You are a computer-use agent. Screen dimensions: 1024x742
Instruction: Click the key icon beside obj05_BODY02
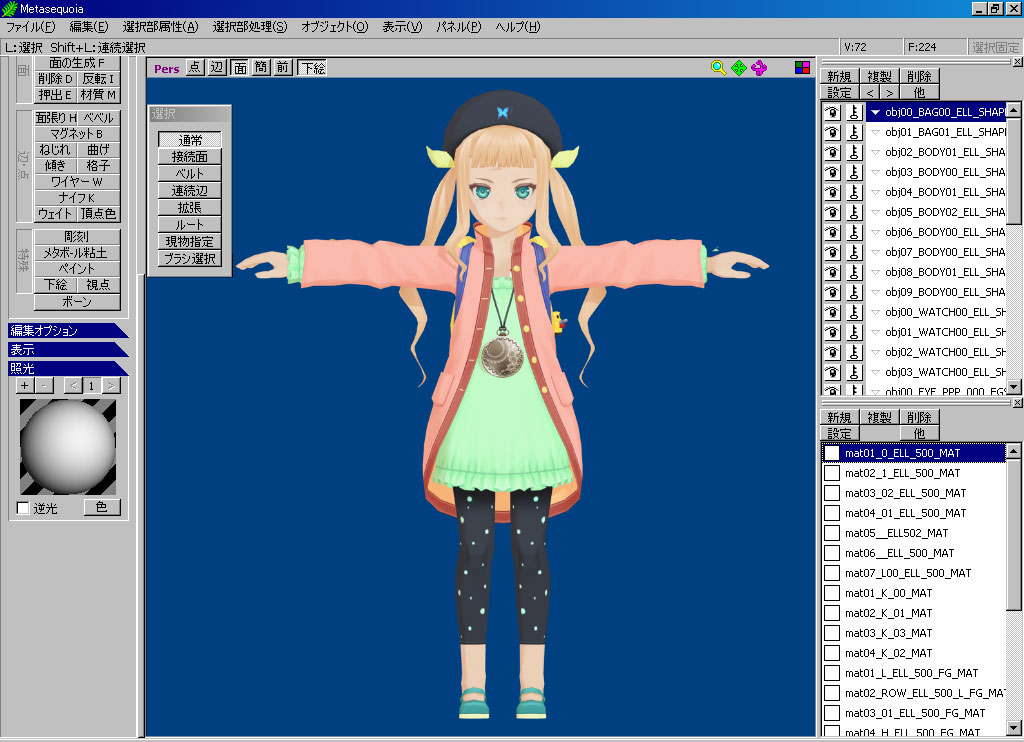(x=854, y=212)
